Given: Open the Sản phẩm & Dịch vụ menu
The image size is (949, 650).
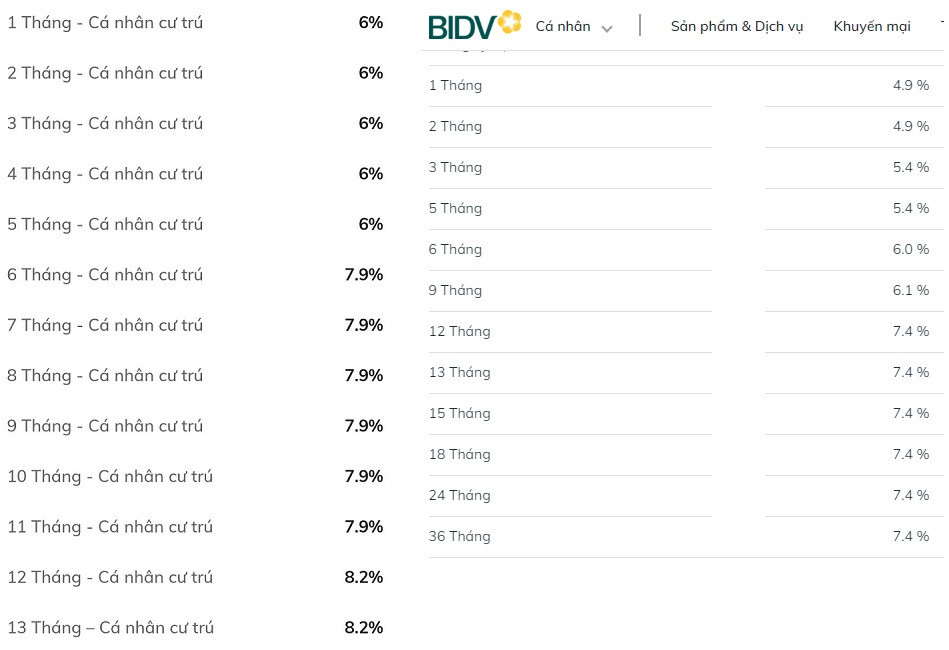Looking at the screenshot, I should 736,27.
